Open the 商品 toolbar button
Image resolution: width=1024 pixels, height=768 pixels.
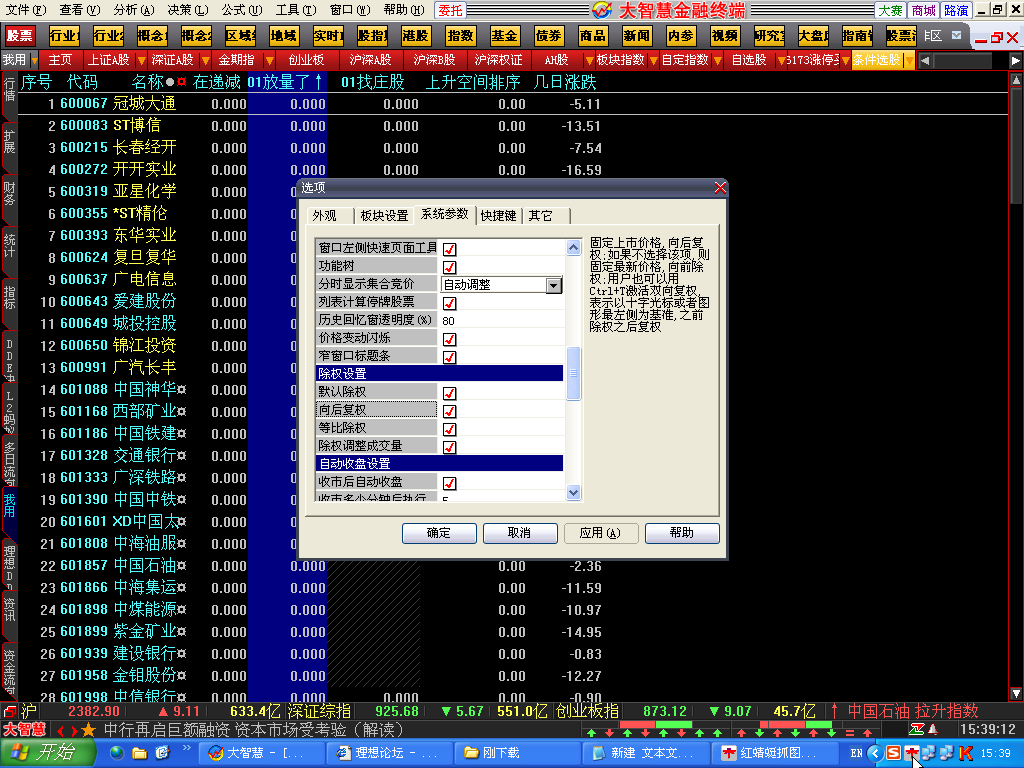coord(593,35)
